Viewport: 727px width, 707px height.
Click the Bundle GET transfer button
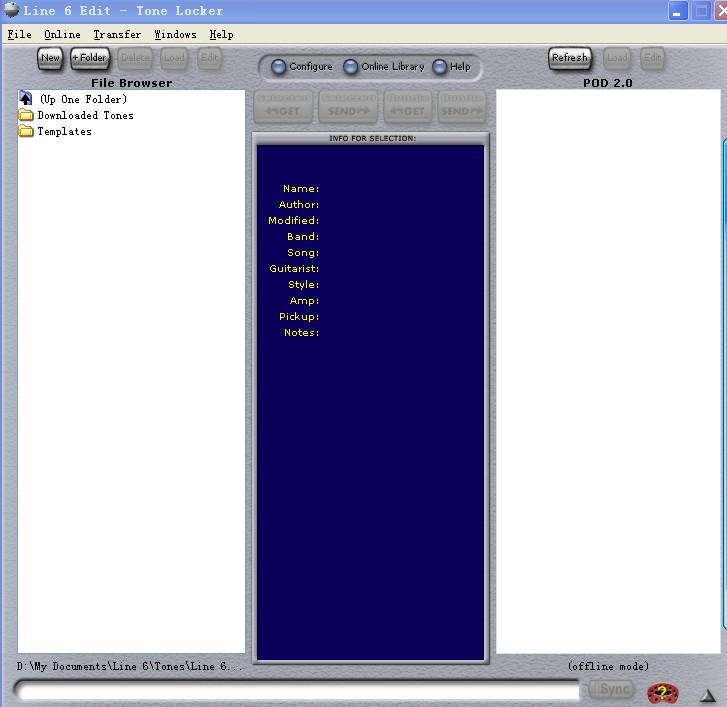point(408,106)
